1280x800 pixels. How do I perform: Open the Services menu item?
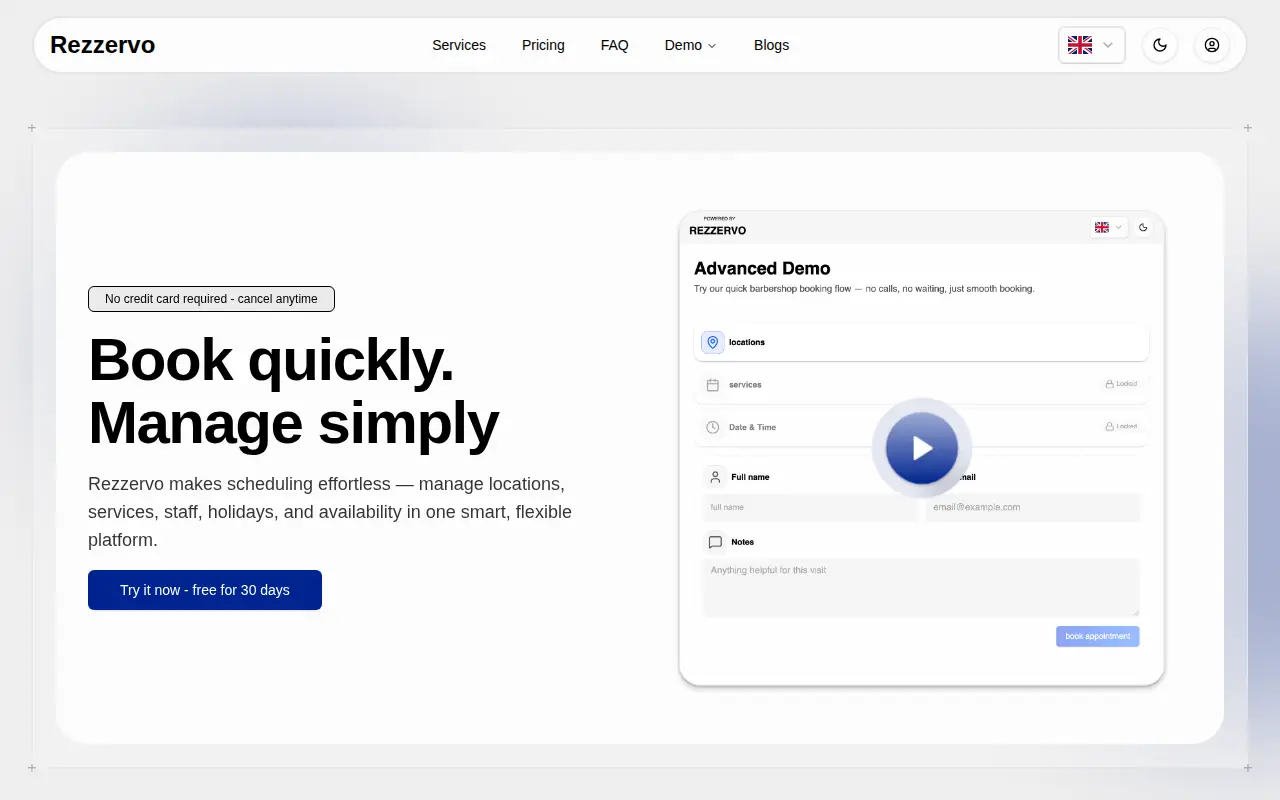pyautogui.click(x=459, y=45)
